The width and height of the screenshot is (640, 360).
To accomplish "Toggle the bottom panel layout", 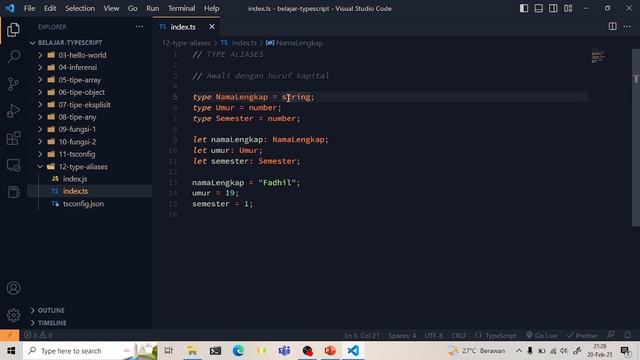I will [x=539, y=8].
